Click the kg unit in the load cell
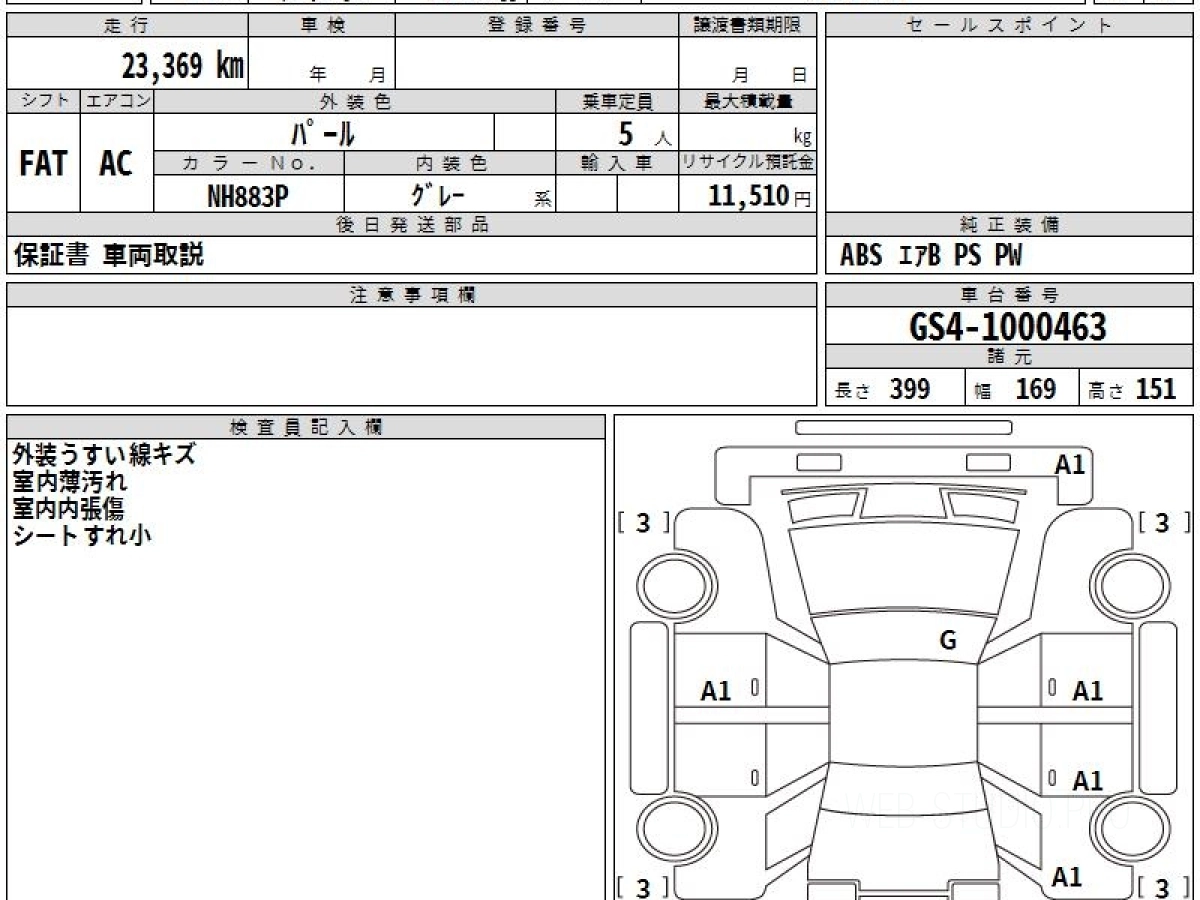 click(x=802, y=139)
